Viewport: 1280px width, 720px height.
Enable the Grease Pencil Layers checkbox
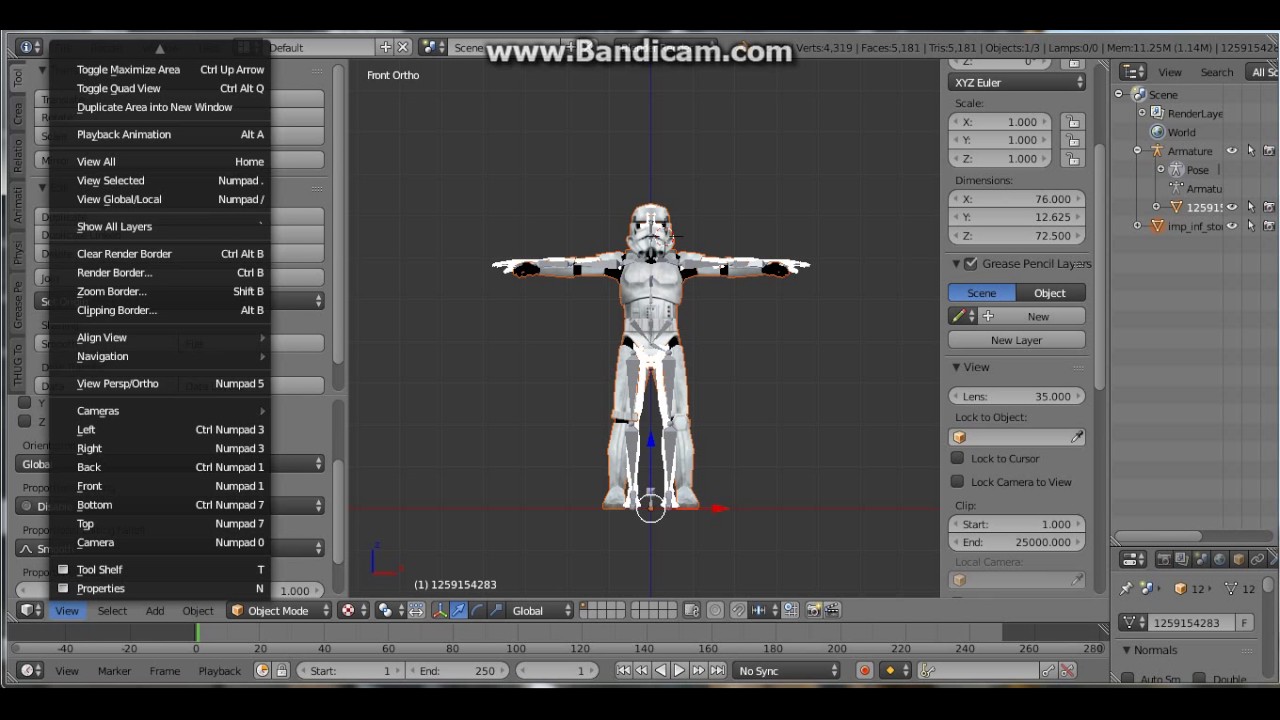coord(971,264)
